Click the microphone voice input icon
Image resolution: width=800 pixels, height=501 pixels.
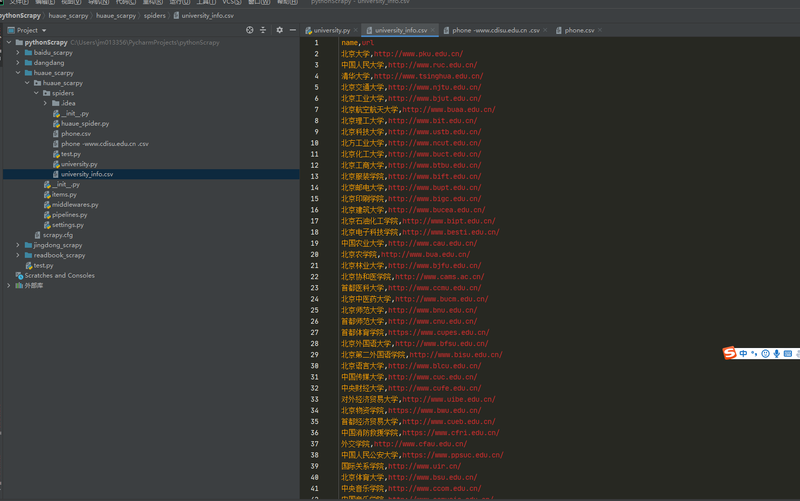coord(777,354)
